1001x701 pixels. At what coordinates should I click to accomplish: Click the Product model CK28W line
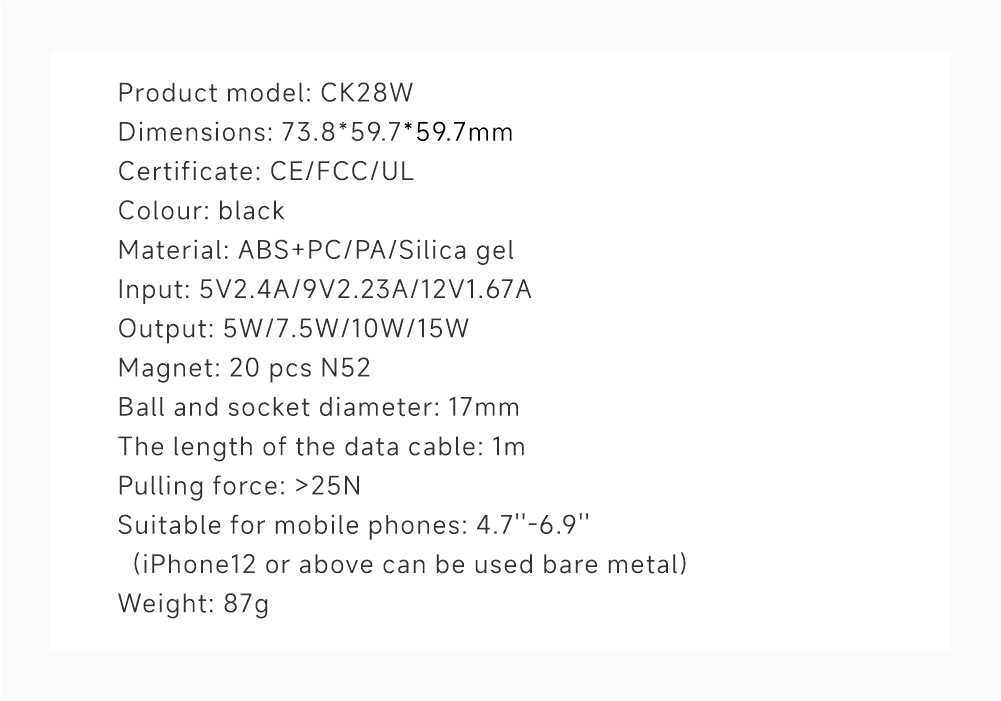click(266, 93)
